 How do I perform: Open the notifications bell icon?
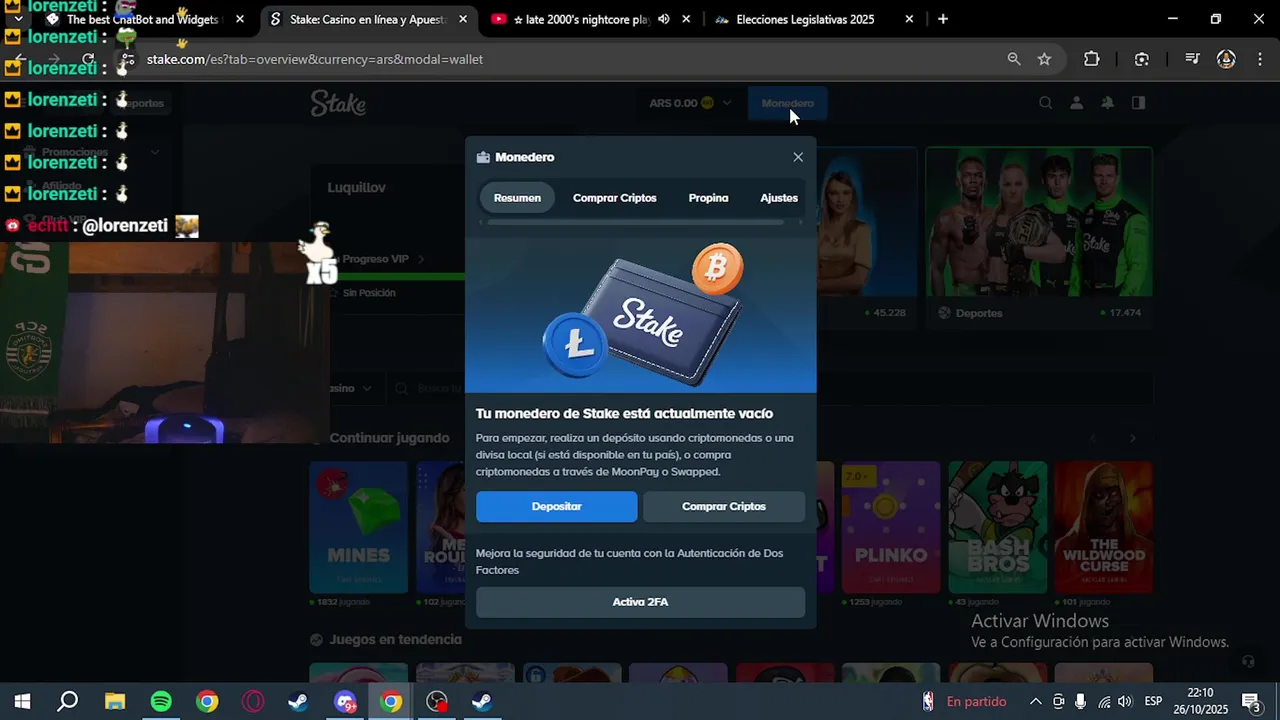(1108, 103)
